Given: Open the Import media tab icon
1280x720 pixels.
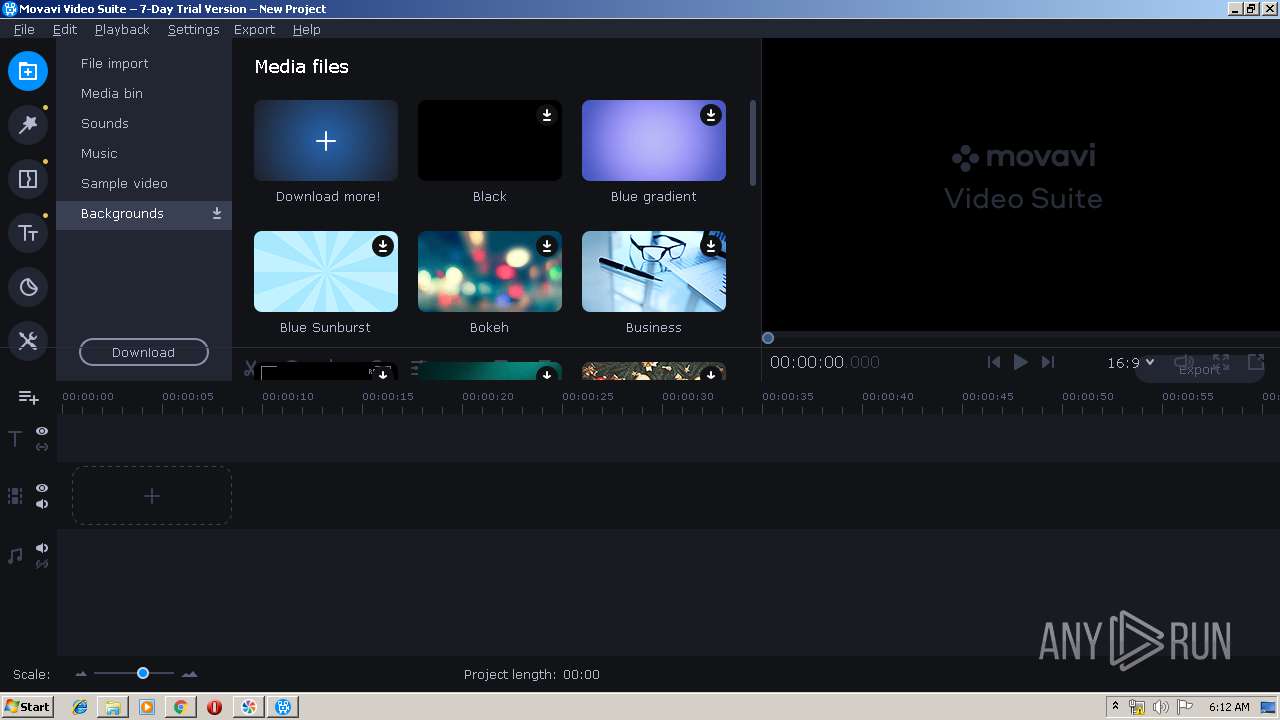Looking at the screenshot, I should coord(28,71).
